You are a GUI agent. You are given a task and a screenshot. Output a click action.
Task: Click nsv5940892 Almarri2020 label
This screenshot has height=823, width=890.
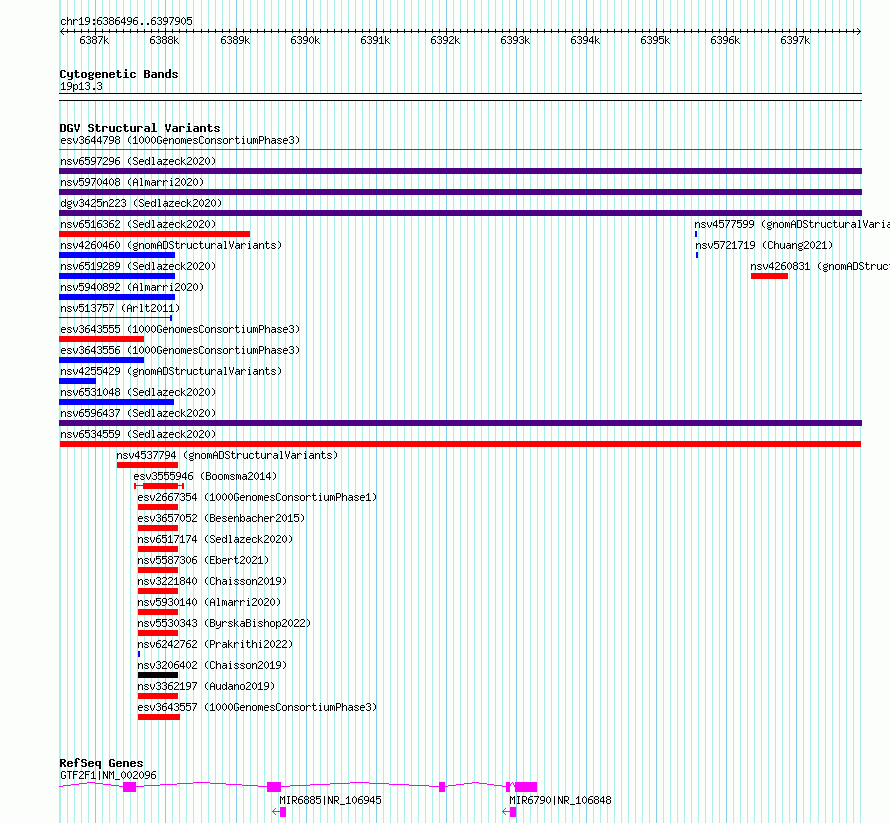tap(132, 287)
